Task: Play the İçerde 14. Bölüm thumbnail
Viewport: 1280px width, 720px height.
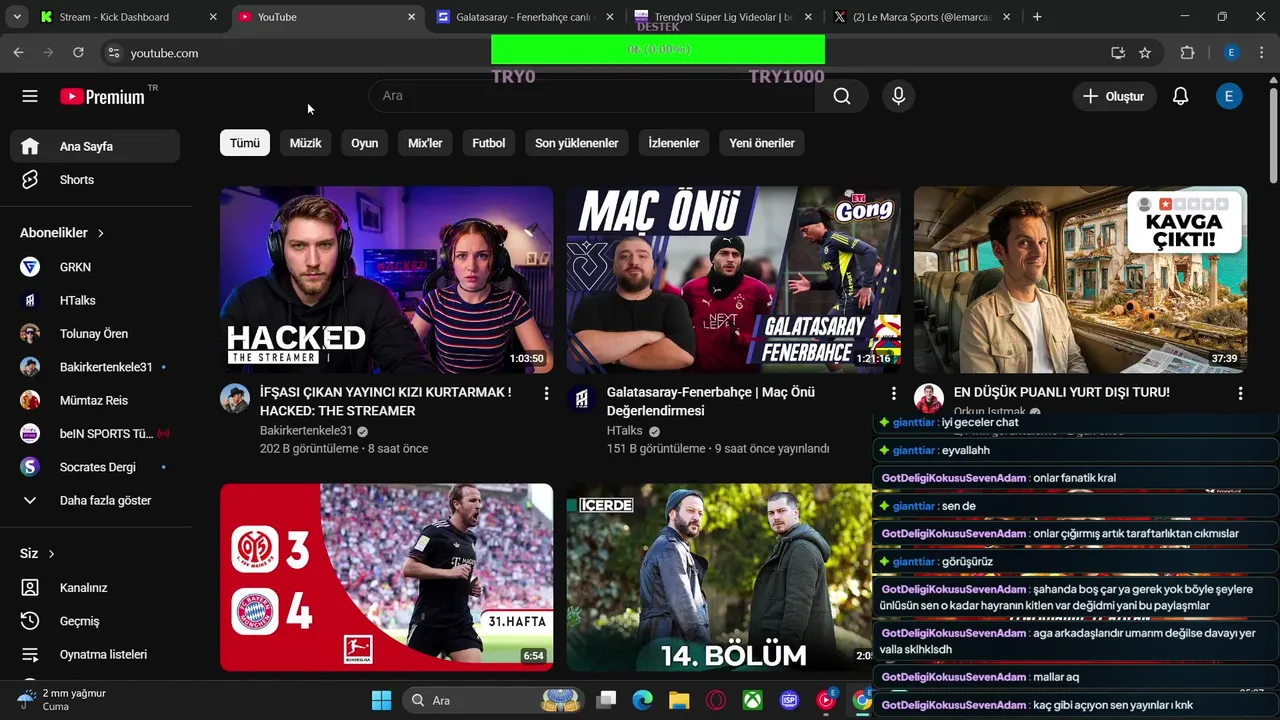Action: (720, 577)
